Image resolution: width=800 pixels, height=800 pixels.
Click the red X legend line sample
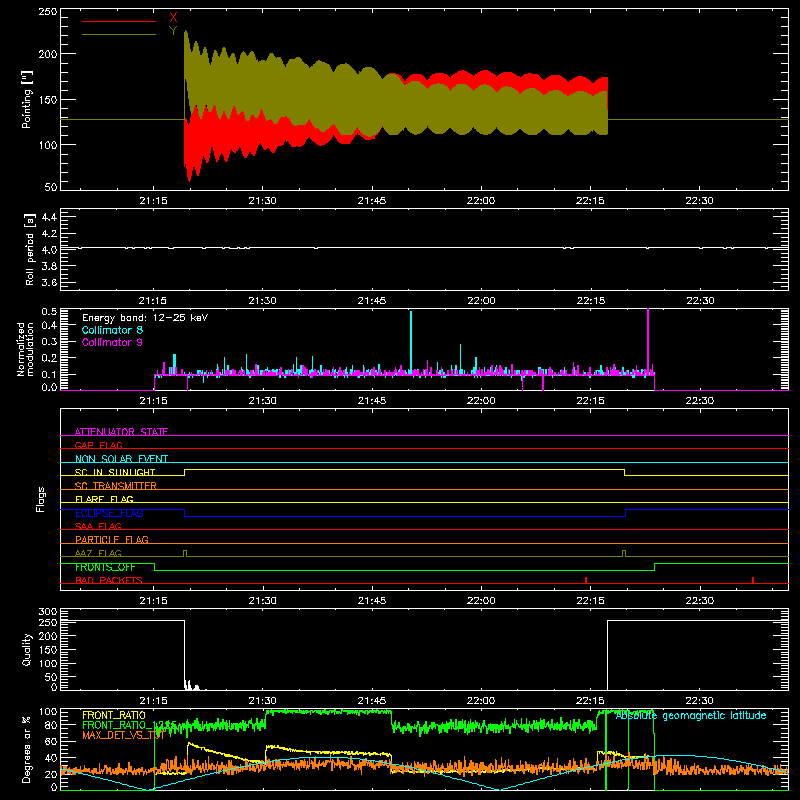point(119,21)
